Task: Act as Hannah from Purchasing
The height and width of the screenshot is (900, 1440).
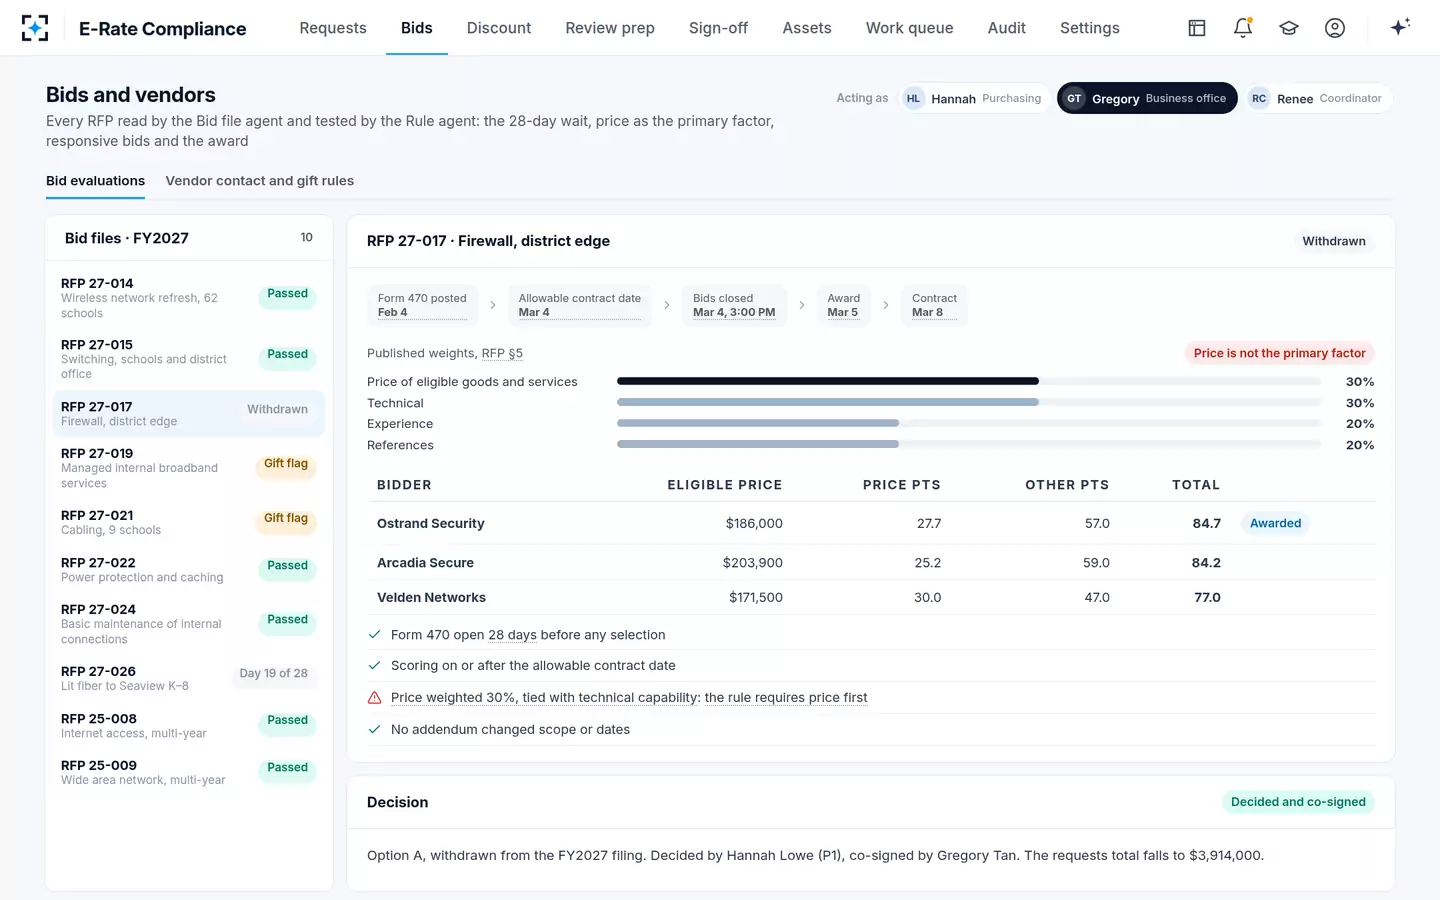Action: pyautogui.click(x=975, y=98)
